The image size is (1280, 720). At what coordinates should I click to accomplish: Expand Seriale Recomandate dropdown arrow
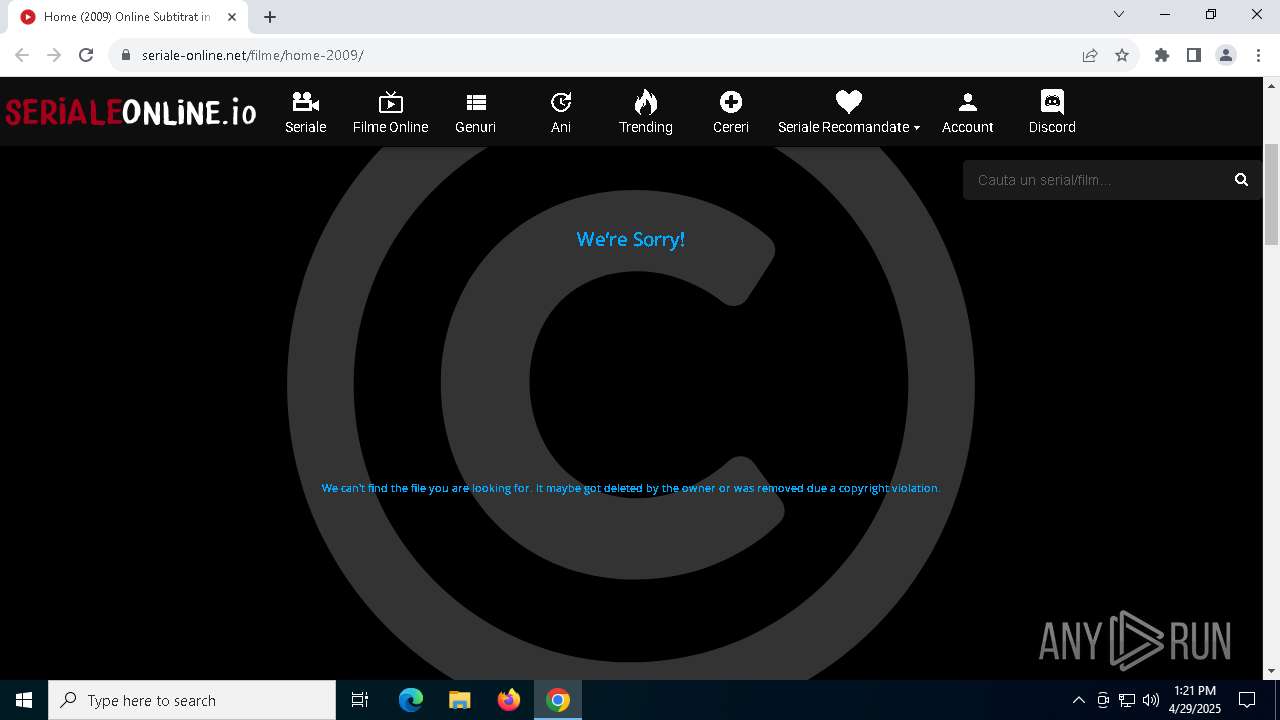tap(917, 128)
